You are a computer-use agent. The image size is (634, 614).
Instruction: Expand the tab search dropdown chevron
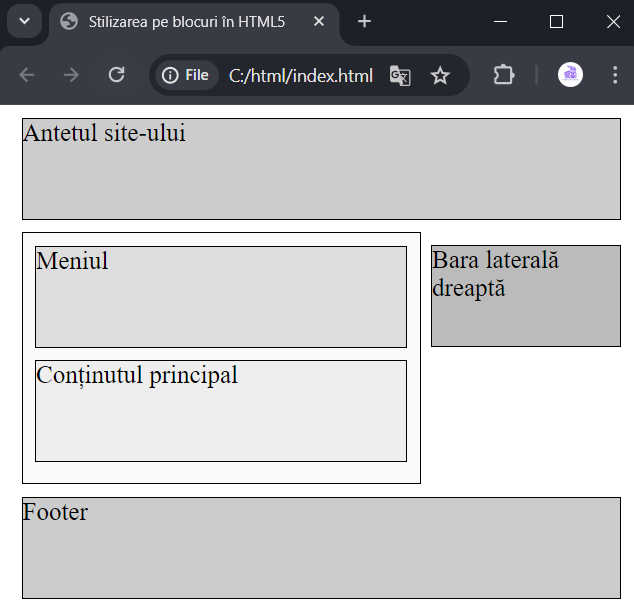tap(25, 21)
